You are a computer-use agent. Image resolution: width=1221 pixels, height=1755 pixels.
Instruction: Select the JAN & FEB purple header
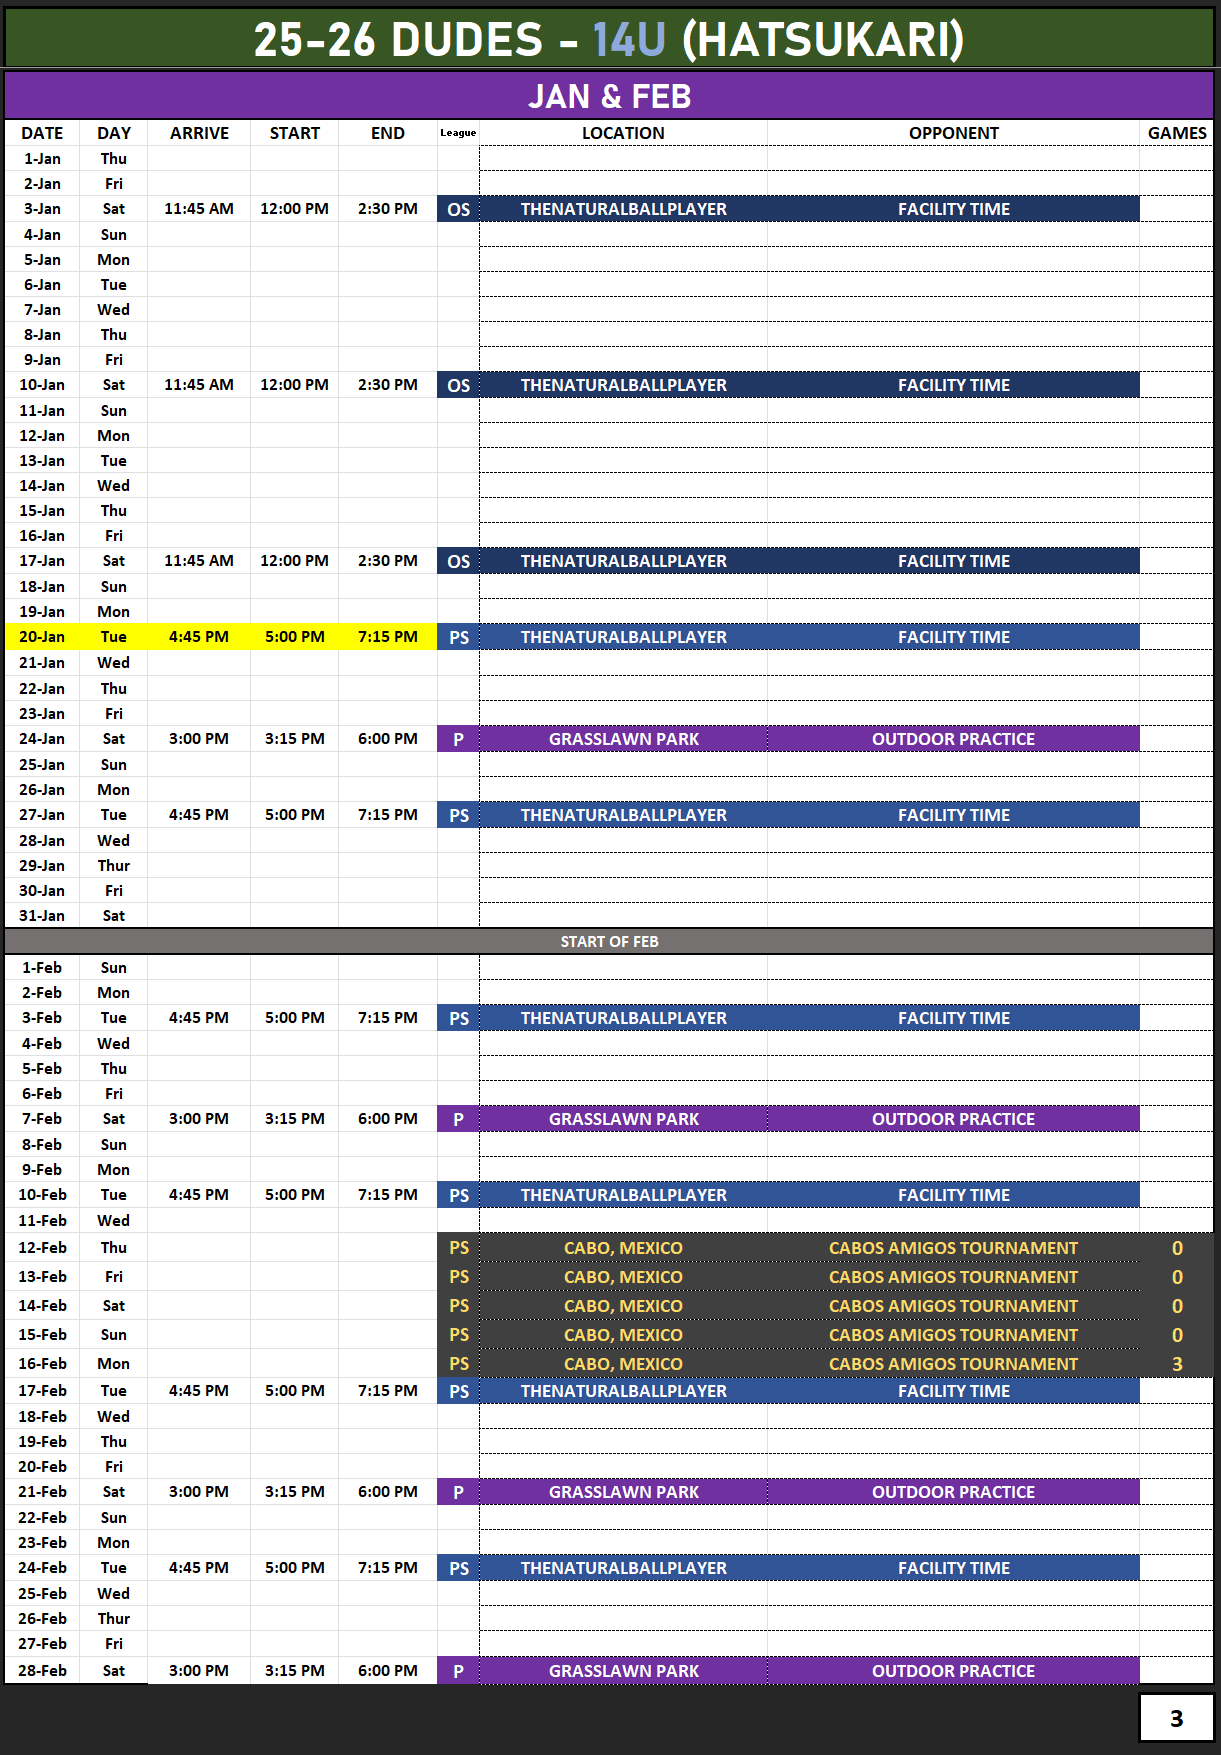[x=609, y=96]
